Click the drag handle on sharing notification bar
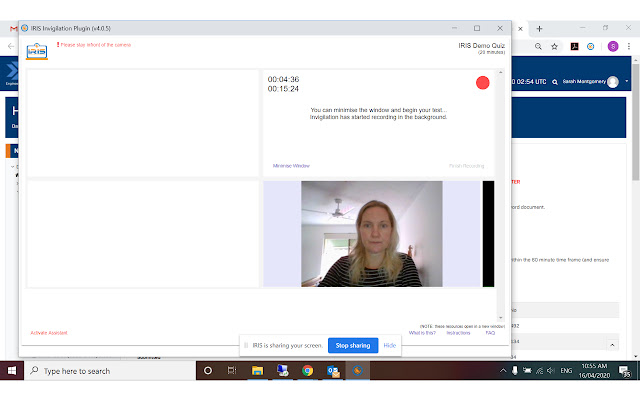 pos(246,345)
